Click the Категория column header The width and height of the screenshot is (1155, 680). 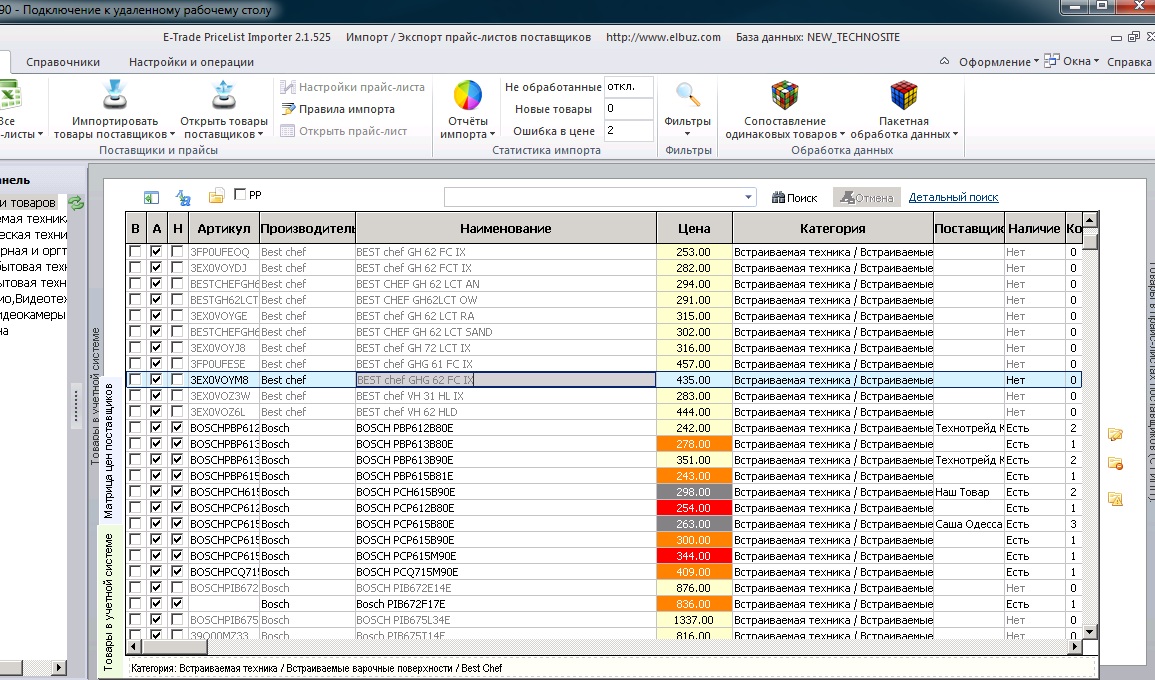tap(832, 228)
